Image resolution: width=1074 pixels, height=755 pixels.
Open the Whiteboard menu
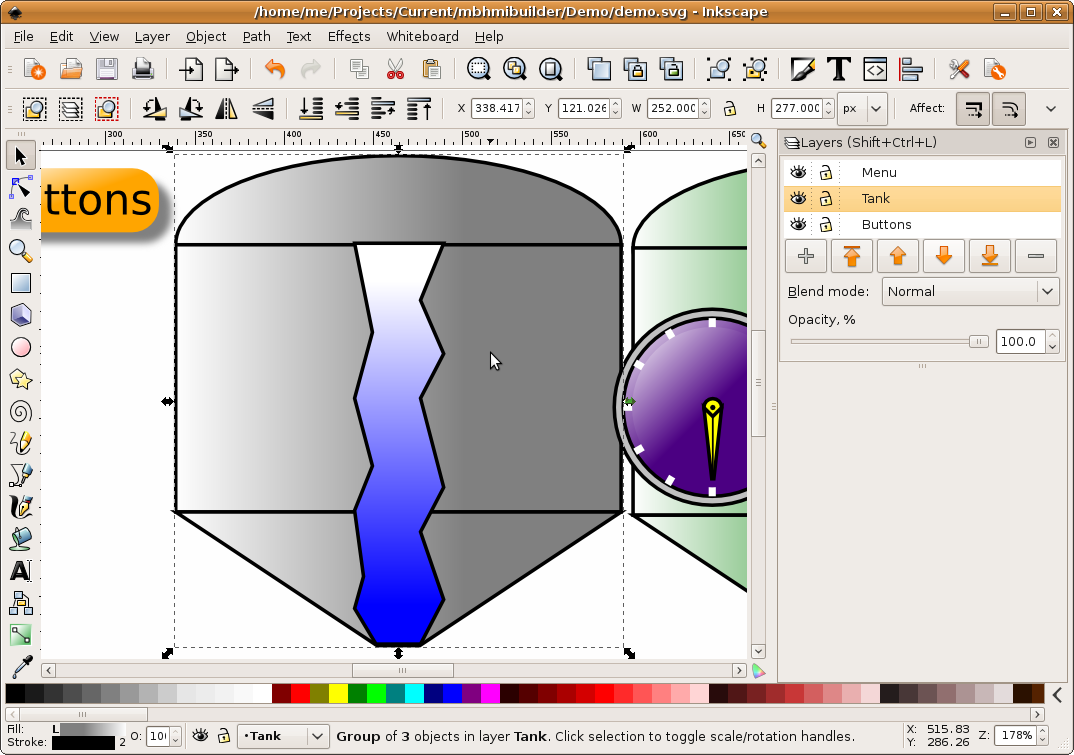423,36
